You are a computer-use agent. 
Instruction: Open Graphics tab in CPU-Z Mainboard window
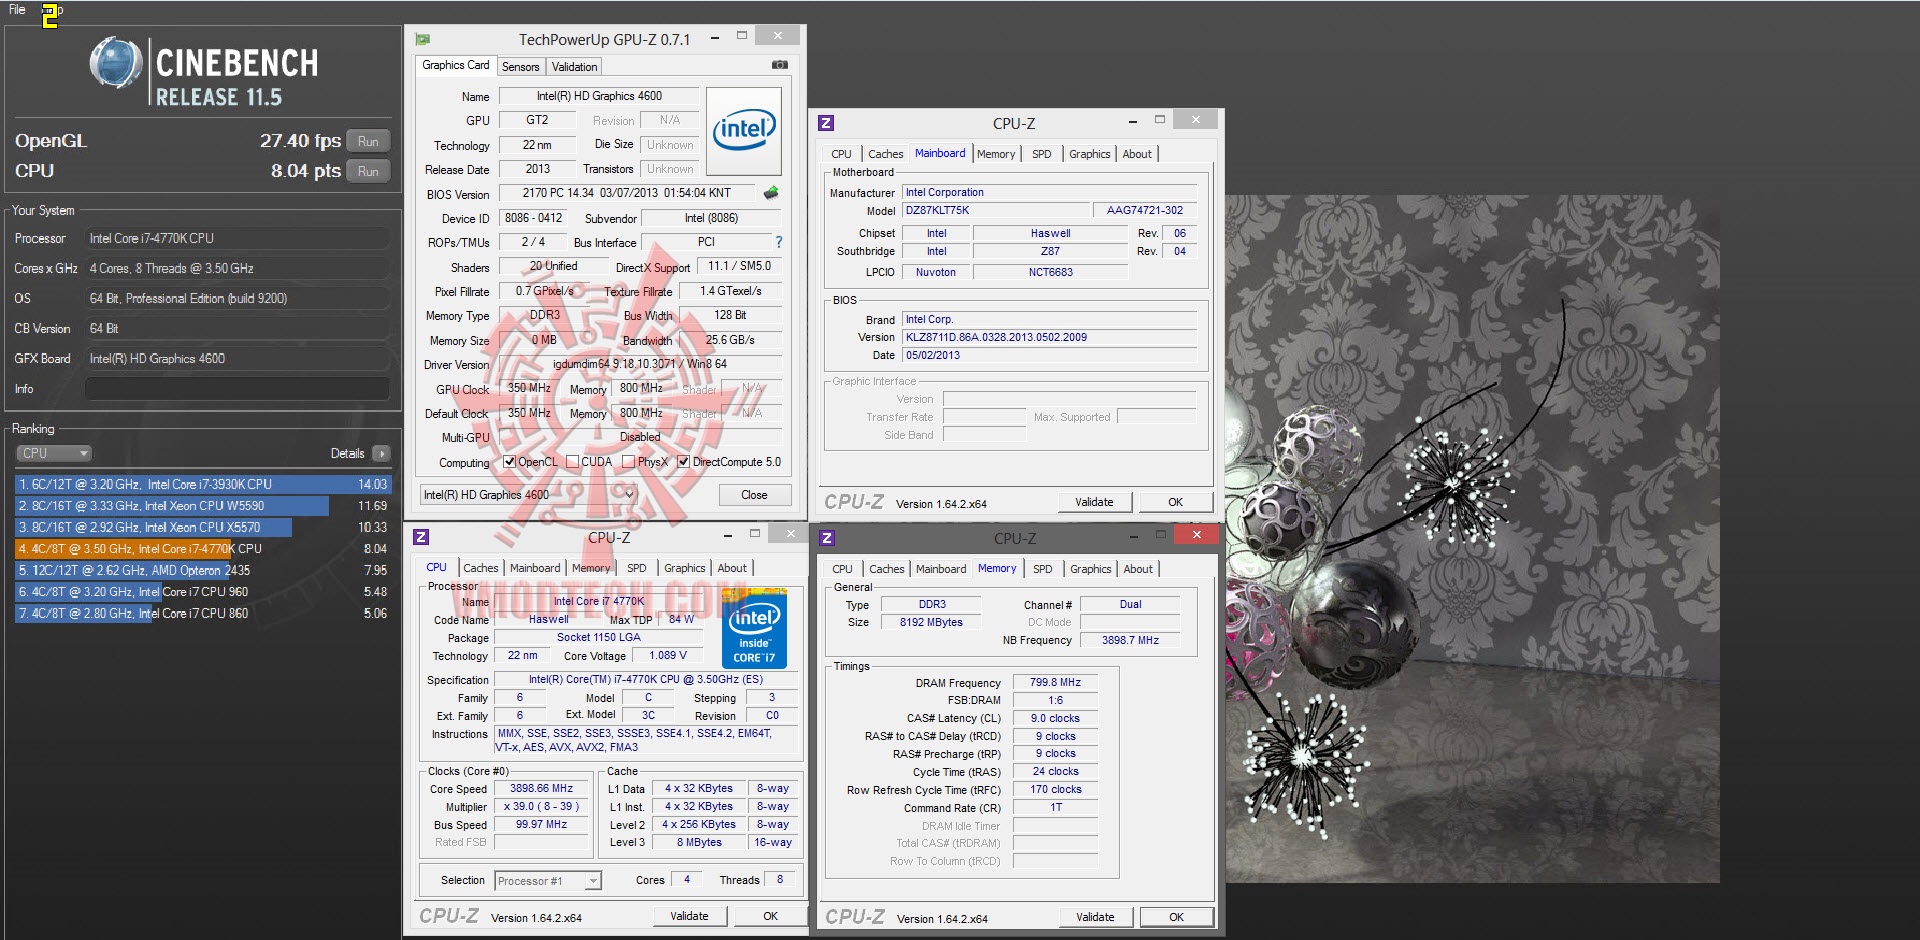[1089, 154]
